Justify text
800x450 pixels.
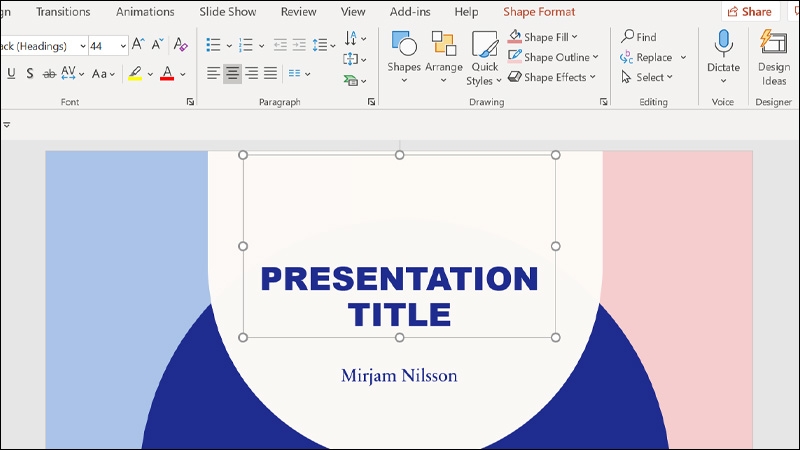[270, 74]
